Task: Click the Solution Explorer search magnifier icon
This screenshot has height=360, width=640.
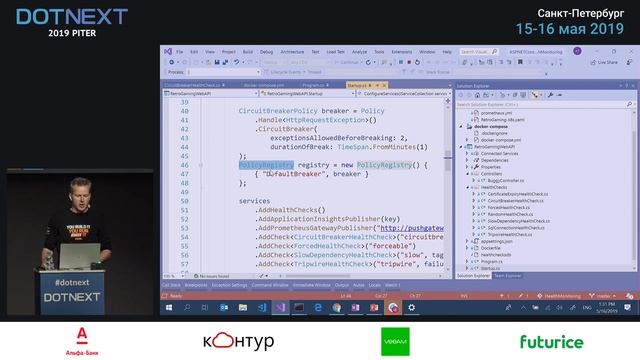Action: 629,104
